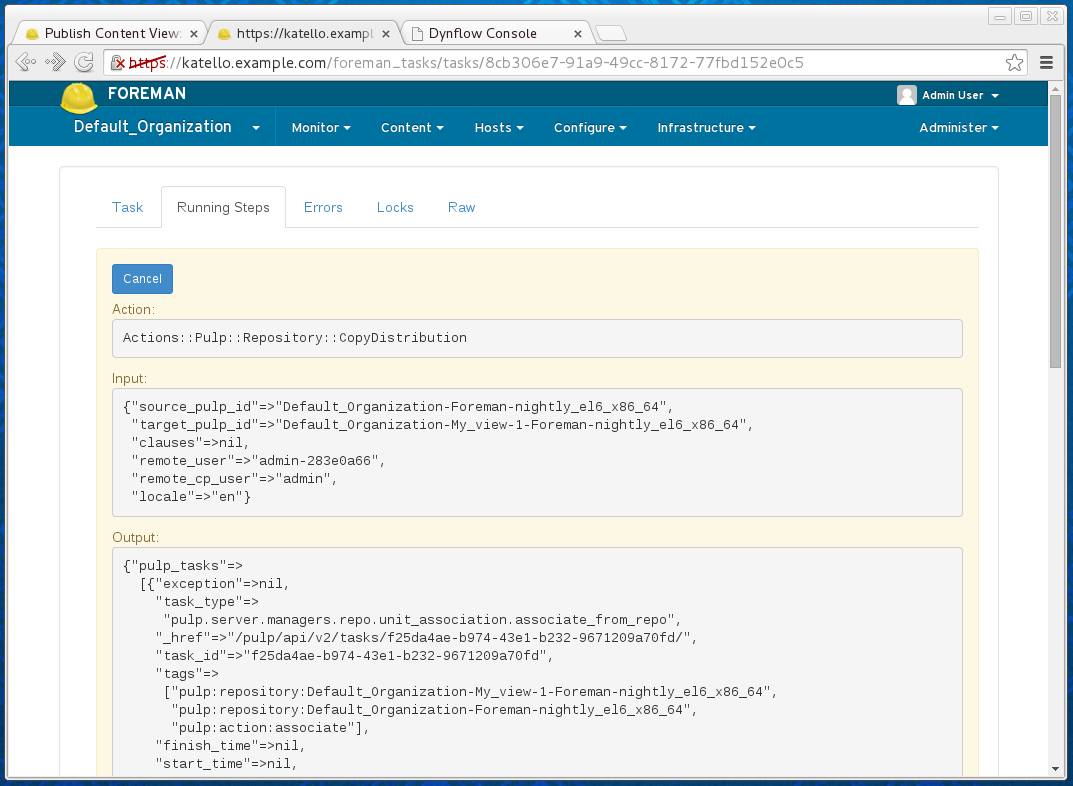Reload the page with the refresh icon
1073x786 pixels.
[84, 63]
